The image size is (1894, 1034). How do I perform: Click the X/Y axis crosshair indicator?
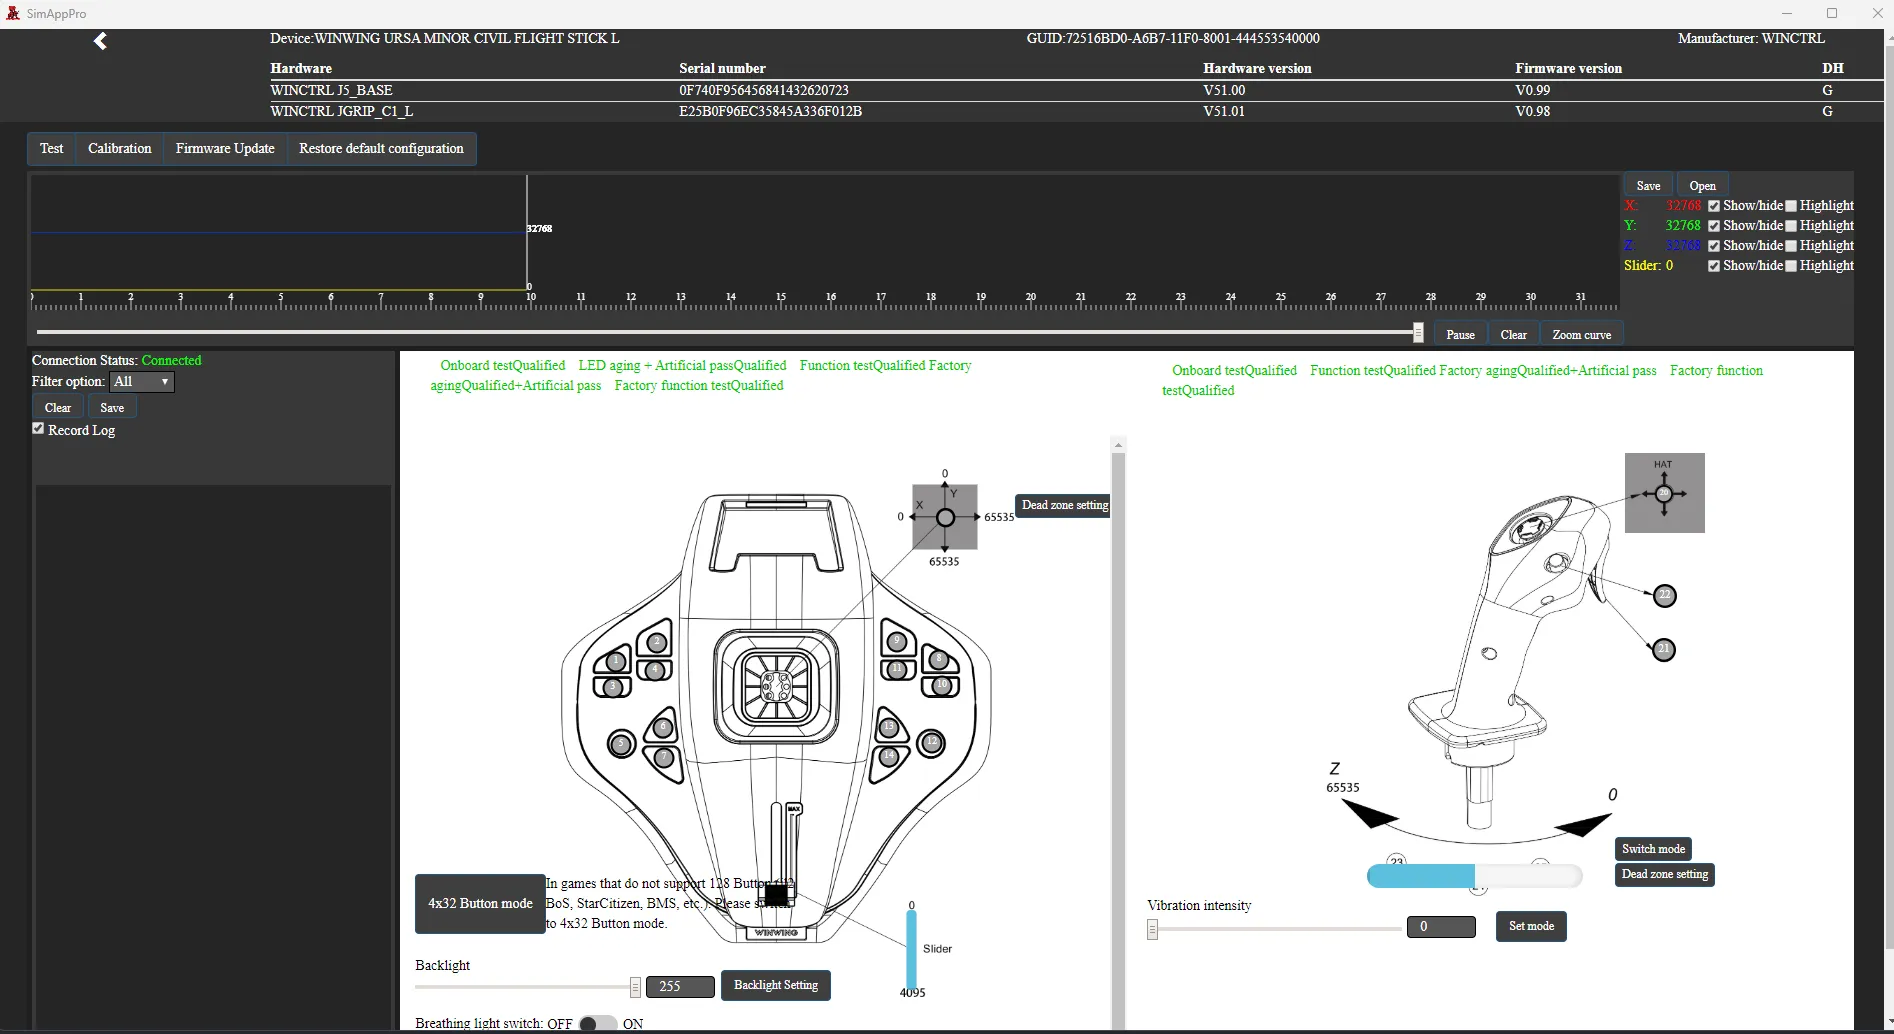945,517
